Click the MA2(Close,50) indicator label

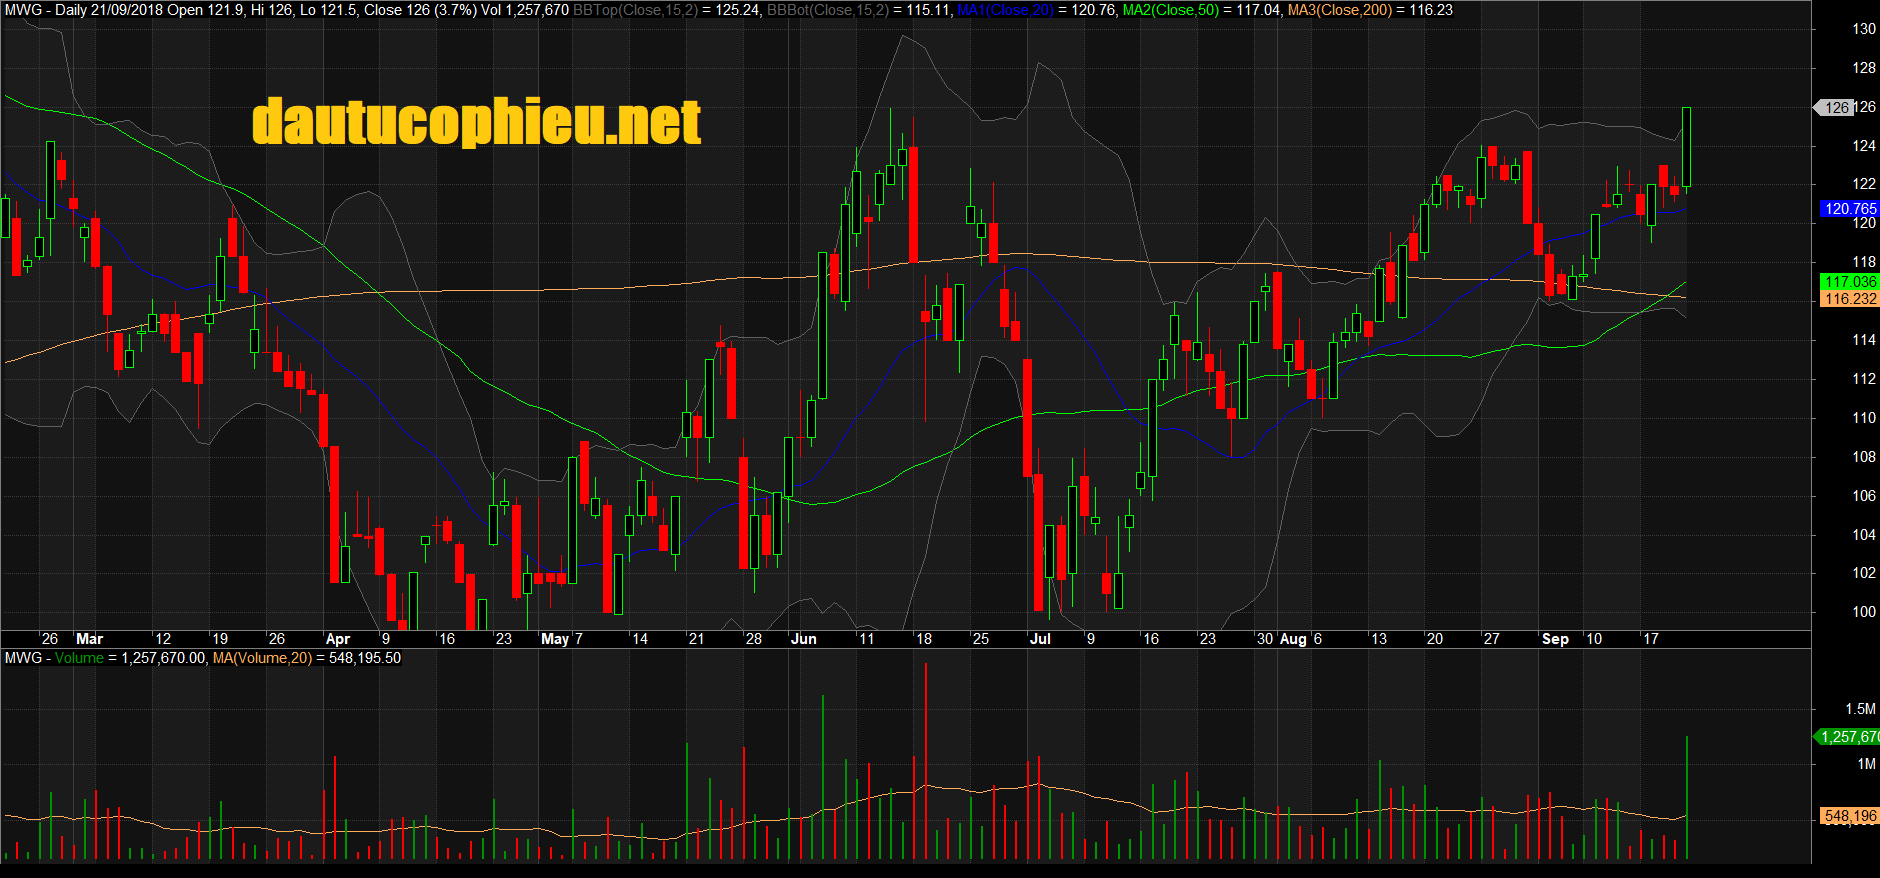[1170, 10]
